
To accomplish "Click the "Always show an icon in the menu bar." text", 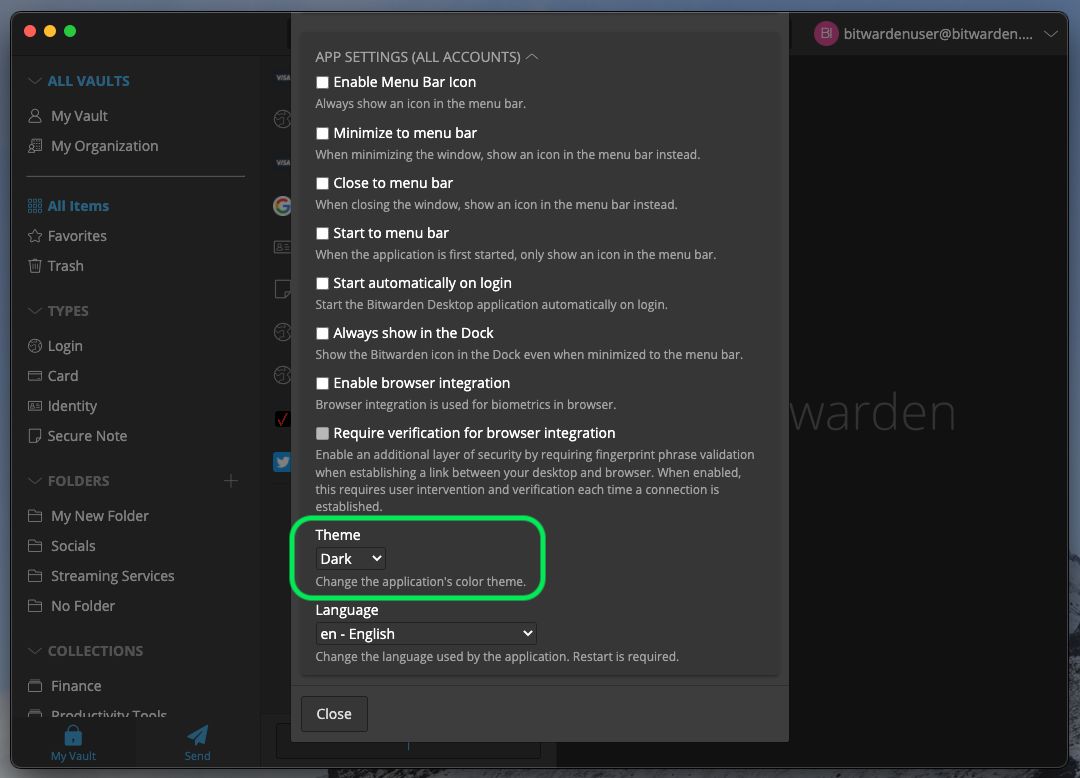I will (x=420, y=104).
